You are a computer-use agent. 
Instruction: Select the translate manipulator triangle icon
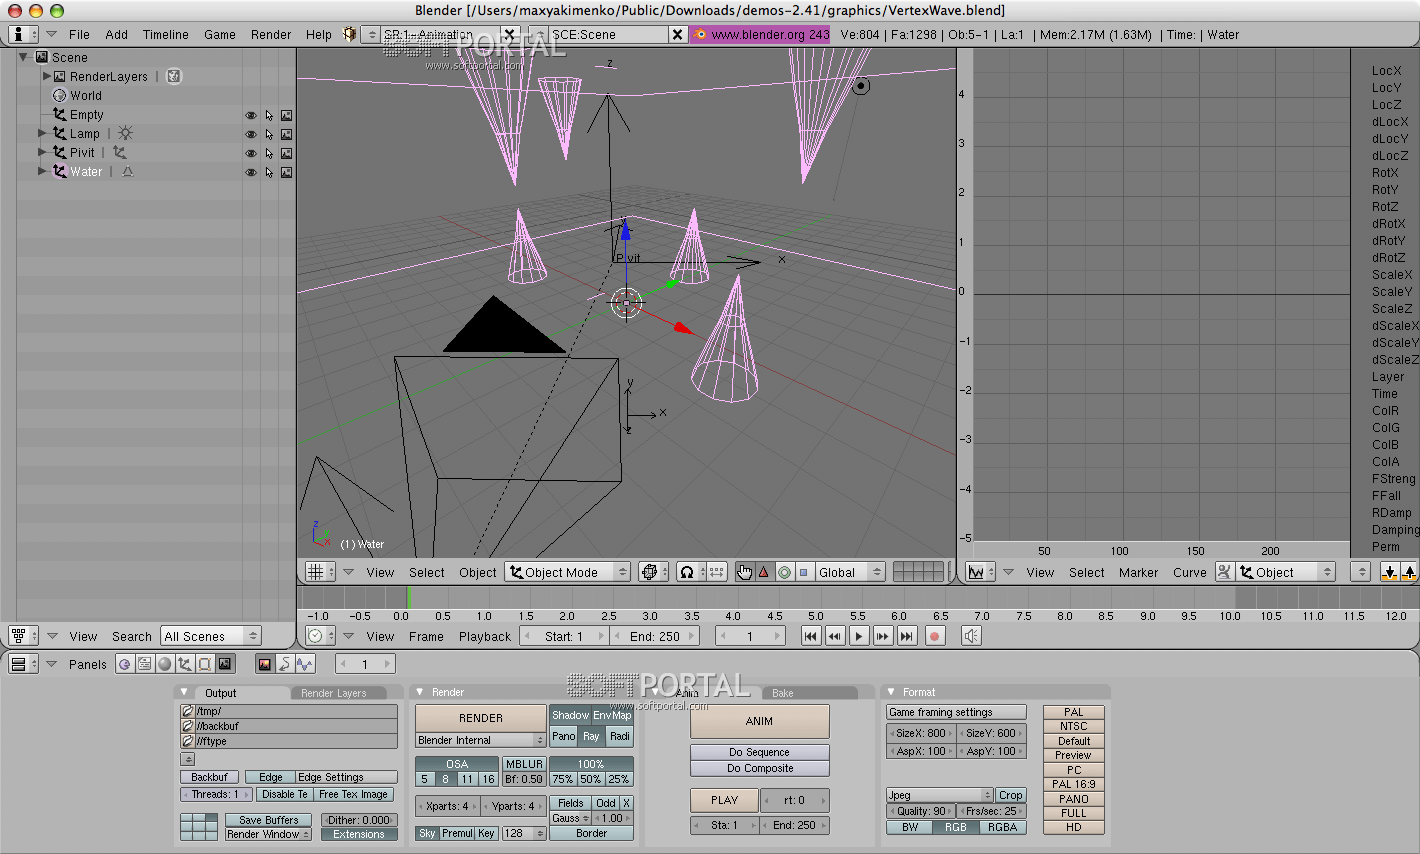pyautogui.click(x=764, y=572)
